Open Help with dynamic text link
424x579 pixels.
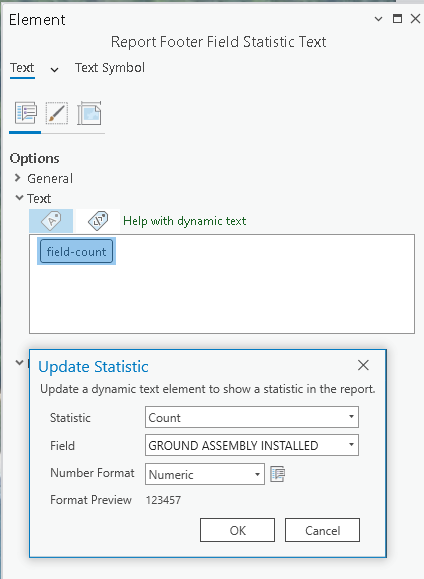coord(185,221)
